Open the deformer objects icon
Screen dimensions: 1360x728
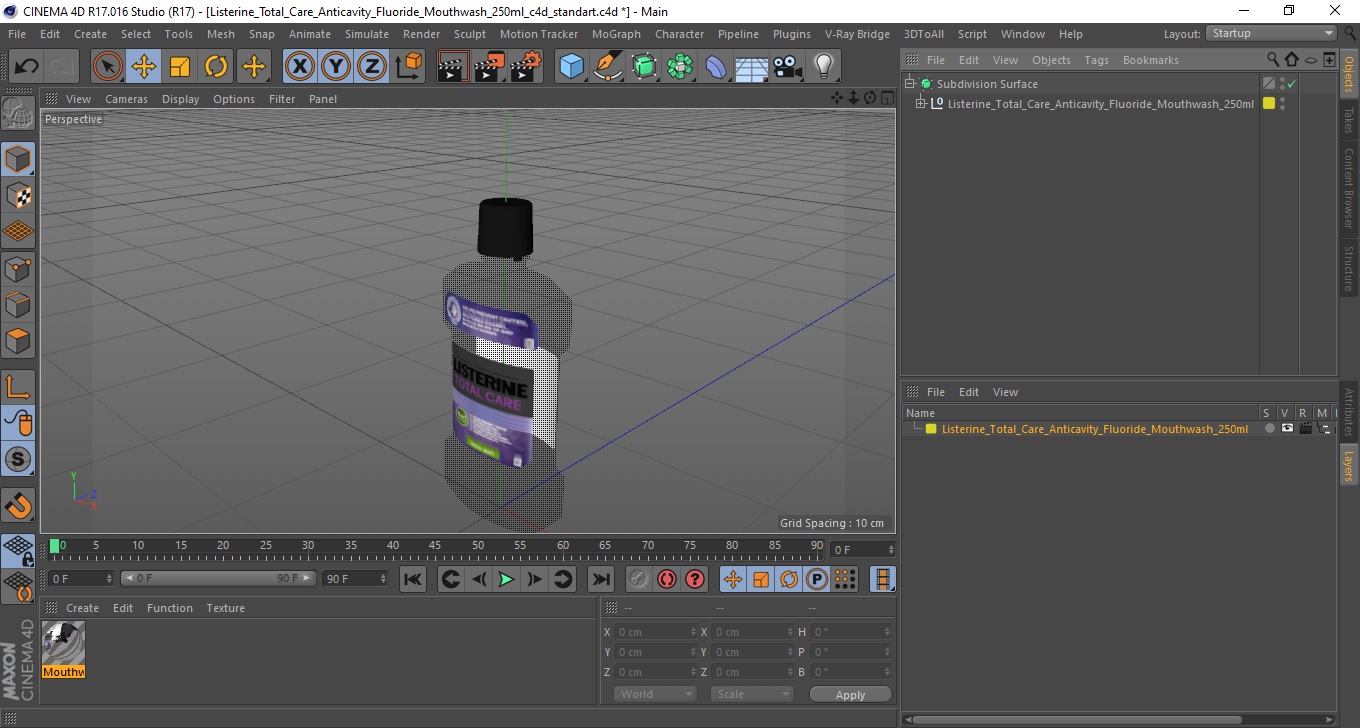pyautogui.click(x=716, y=67)
